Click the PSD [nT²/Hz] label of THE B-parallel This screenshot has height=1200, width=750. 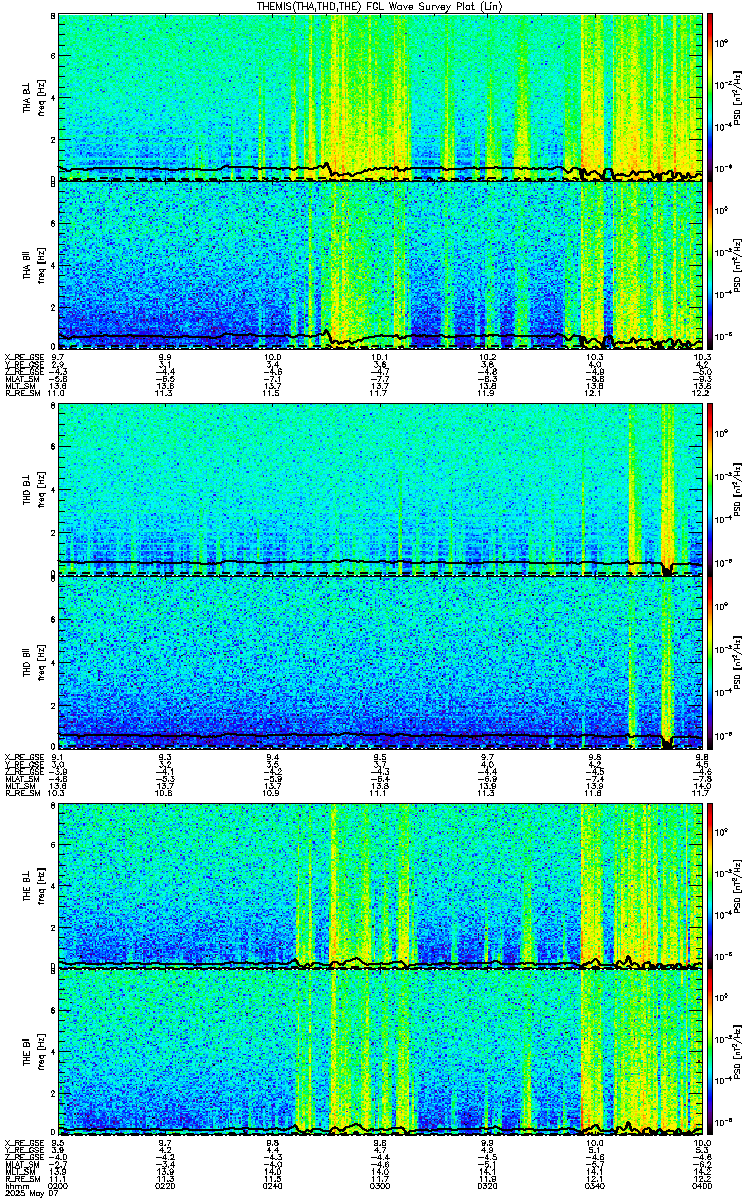pyautogui.click(x=736, y=1053)
